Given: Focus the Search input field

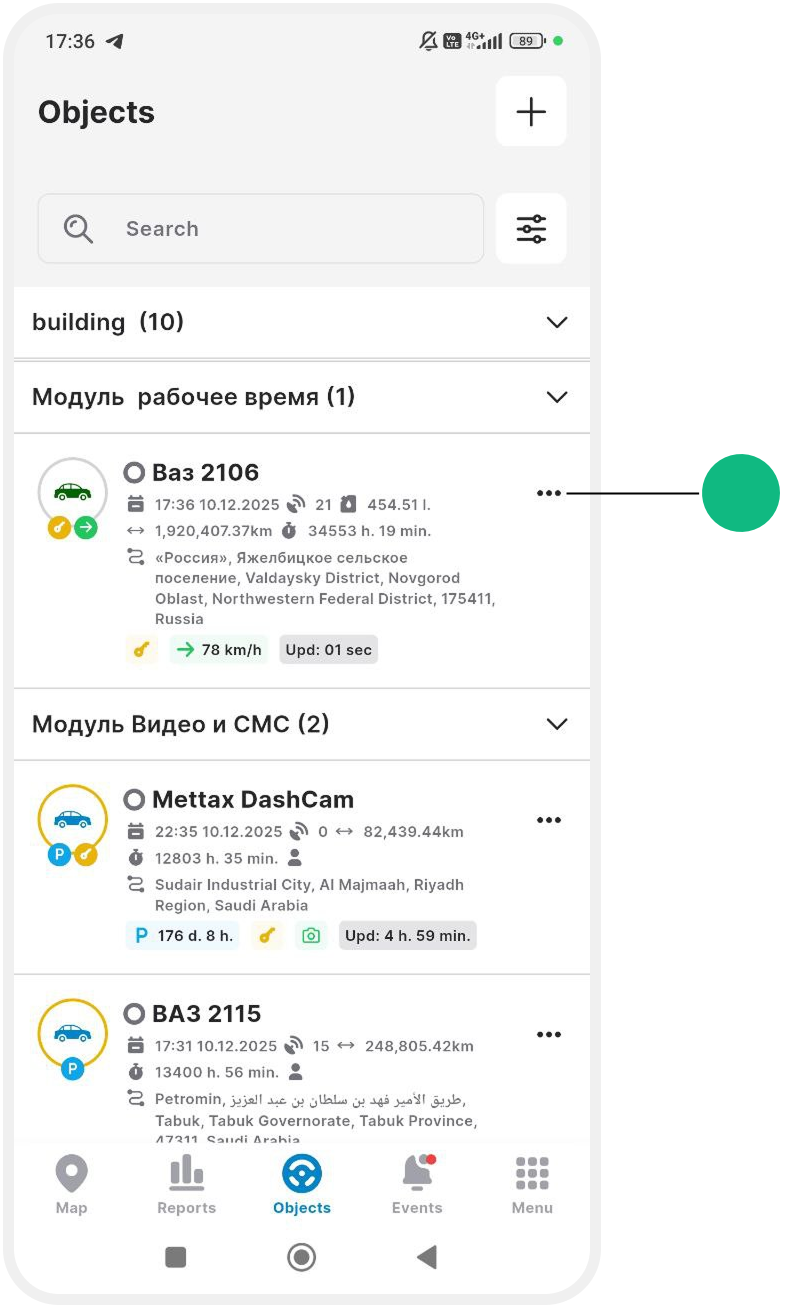Looking at the screenshot, I should click(x=262, y=229).
